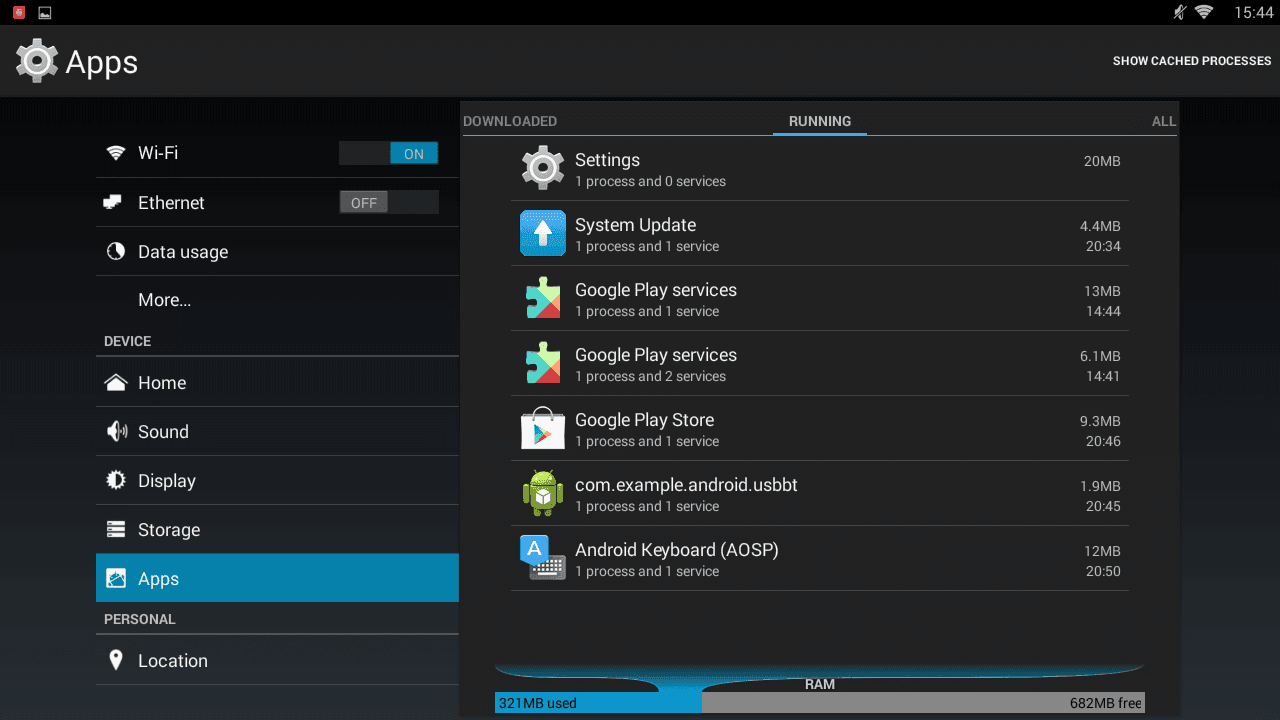The height and width of the screenshot is (720, 1280).
Task: Click '1 process and 0 services' text
Action: (x=650, y=181)
